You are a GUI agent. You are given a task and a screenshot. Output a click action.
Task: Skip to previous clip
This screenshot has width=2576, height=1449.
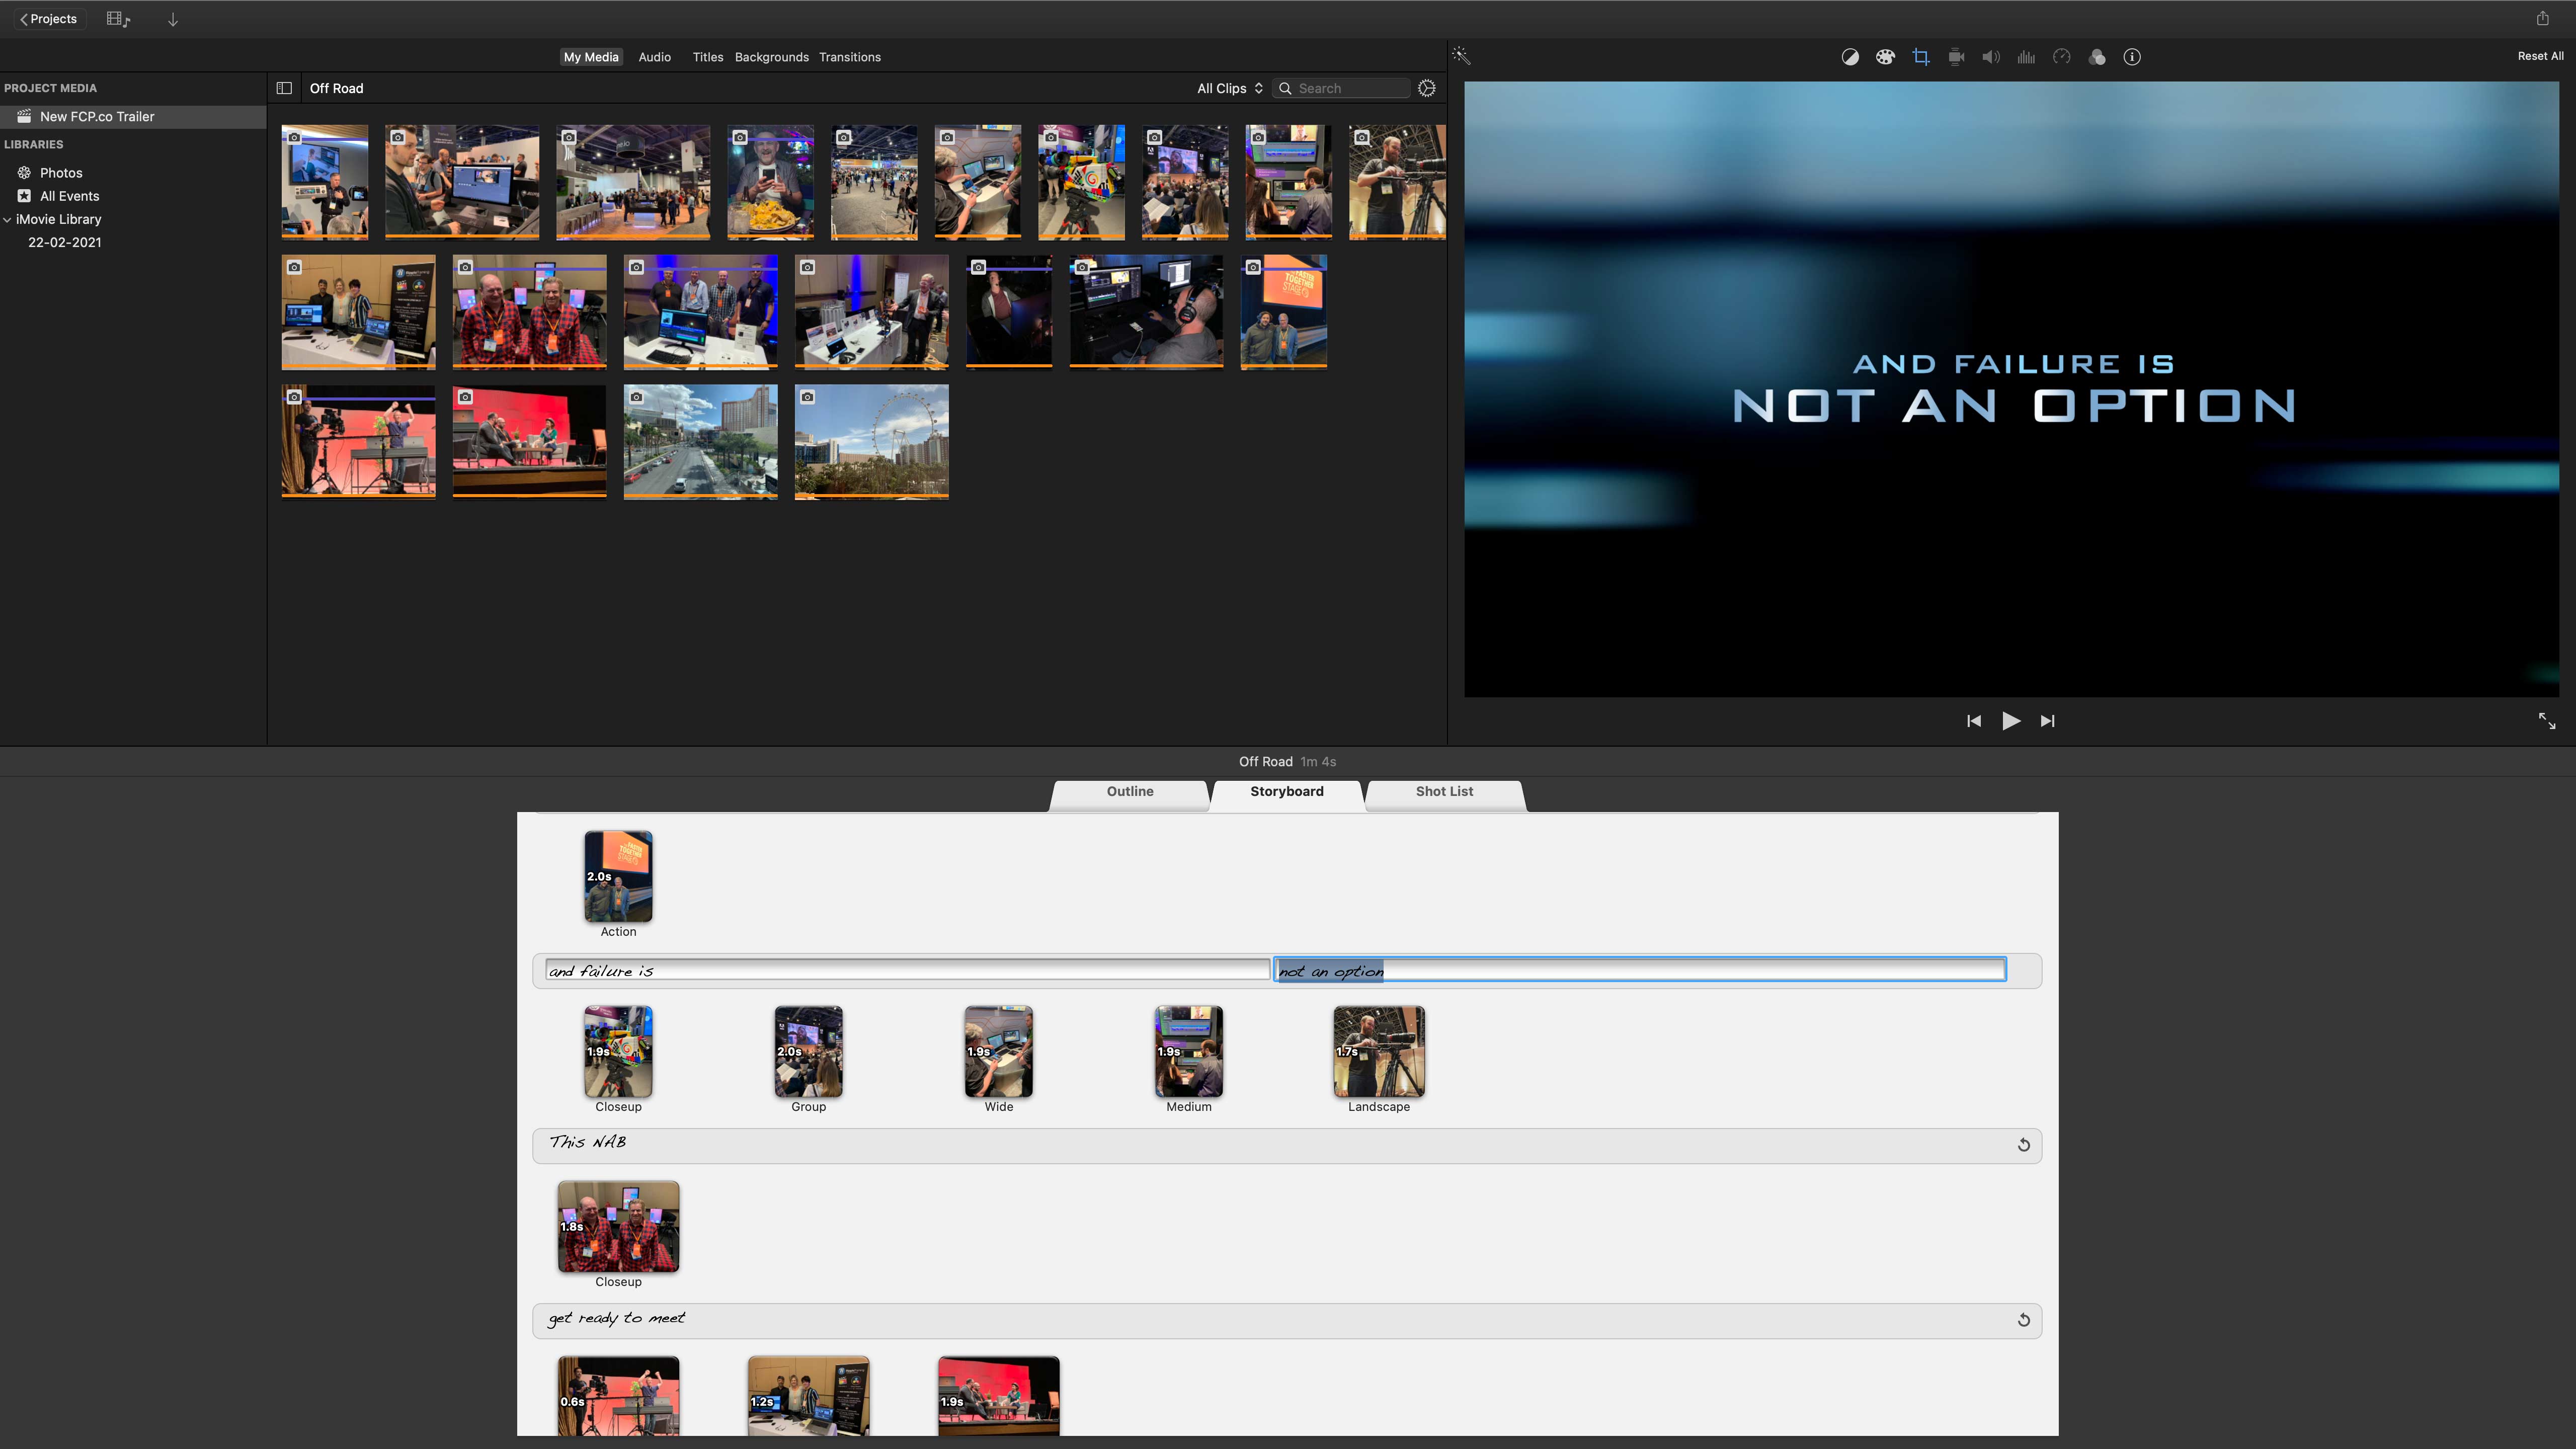[x=1973, y=721]
